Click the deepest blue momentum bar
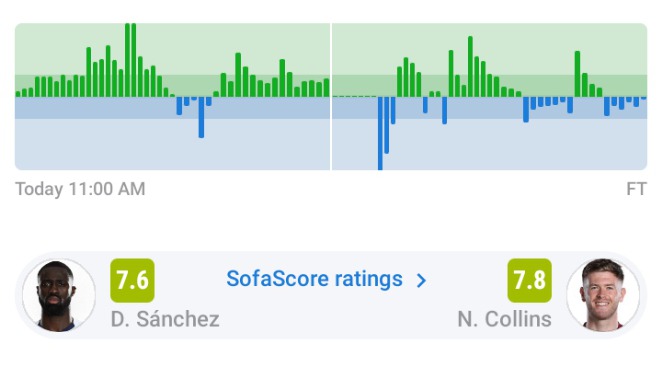 click(380, 133)
